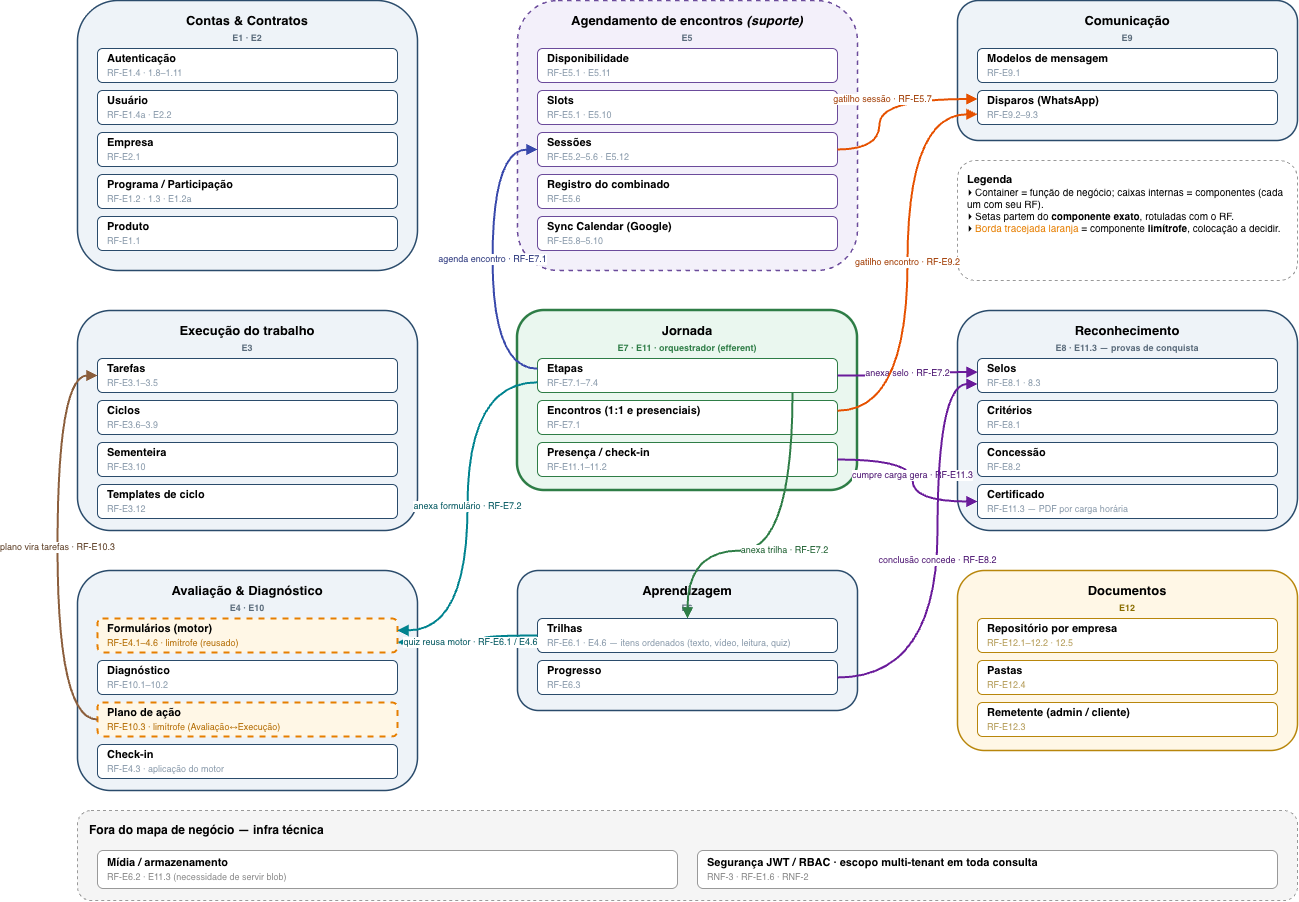Screen dimensions: 1299x902
Task: Select the Sessões component box
Action: [687, 149]
